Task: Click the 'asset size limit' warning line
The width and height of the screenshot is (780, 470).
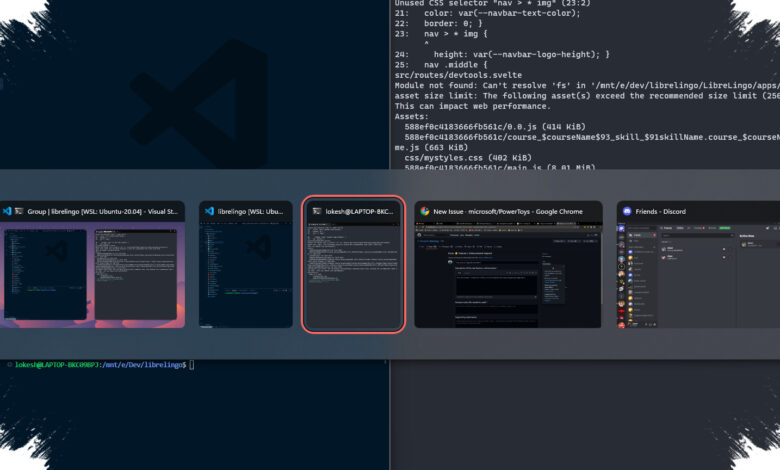Action: tap(587, 95)
